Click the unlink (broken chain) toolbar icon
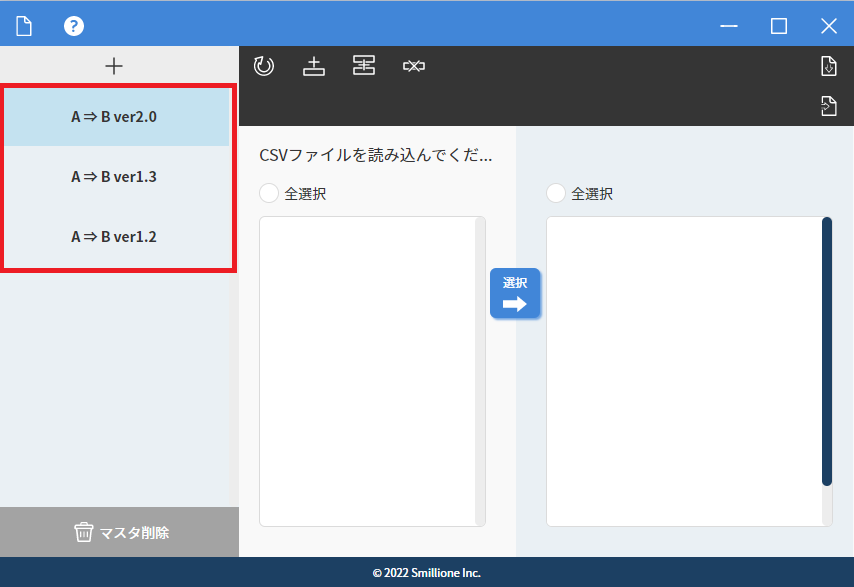This screenshot has height=587, width=854. pyautogui.click(x=414, y=65)
